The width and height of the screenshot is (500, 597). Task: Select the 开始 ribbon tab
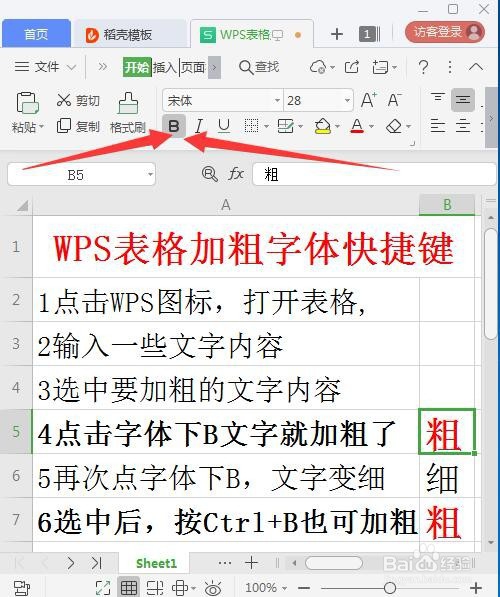(x=137, y=67)
